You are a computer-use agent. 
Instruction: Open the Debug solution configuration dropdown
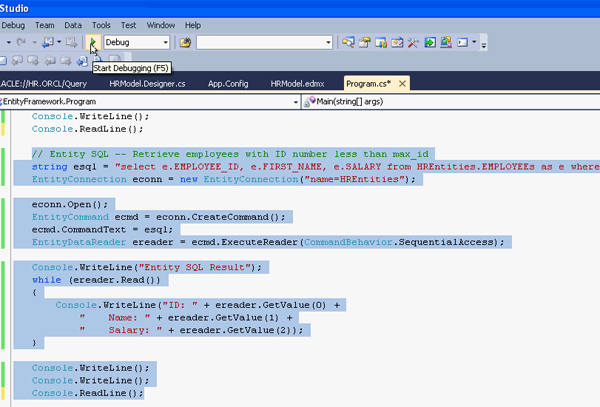(164, 43)
